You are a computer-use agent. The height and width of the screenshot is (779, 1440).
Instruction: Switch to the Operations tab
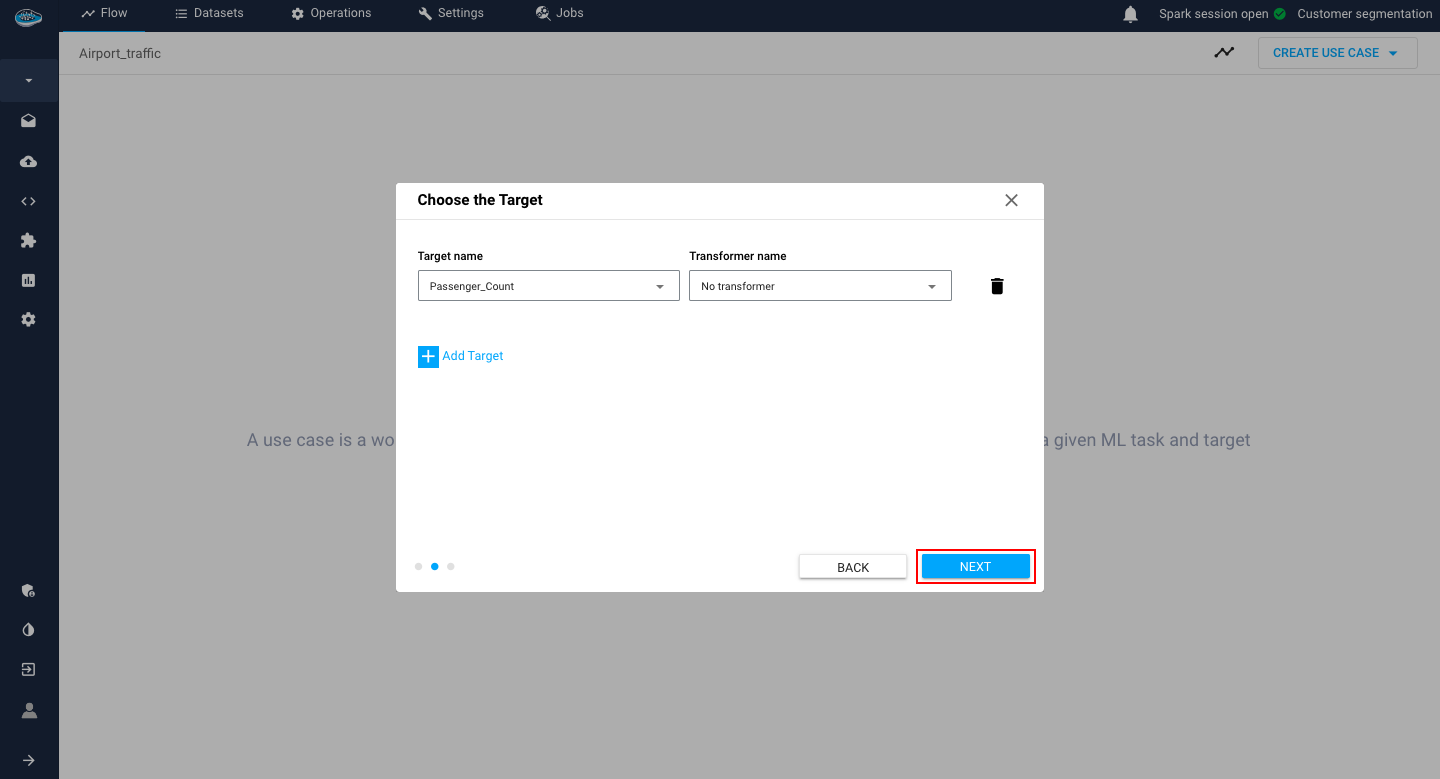pyautogui.click(x=331, y=13)
